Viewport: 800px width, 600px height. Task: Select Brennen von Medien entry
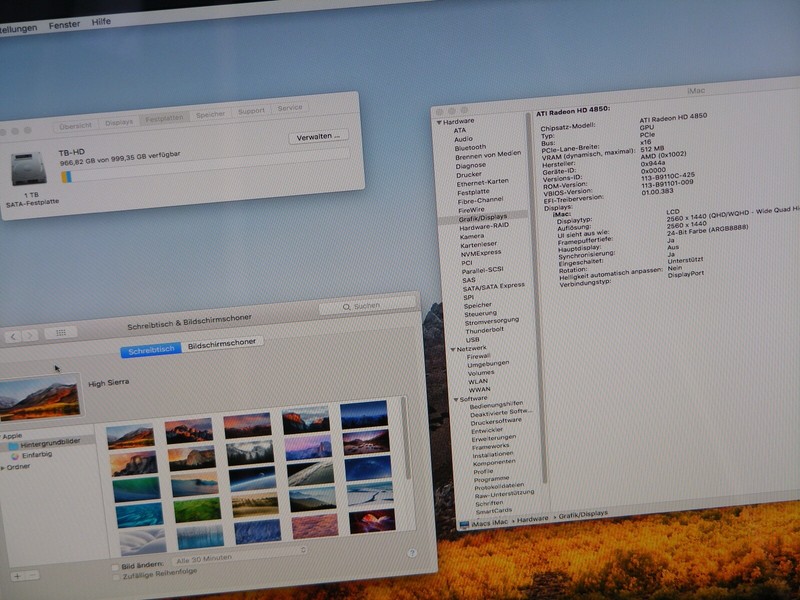488,156
